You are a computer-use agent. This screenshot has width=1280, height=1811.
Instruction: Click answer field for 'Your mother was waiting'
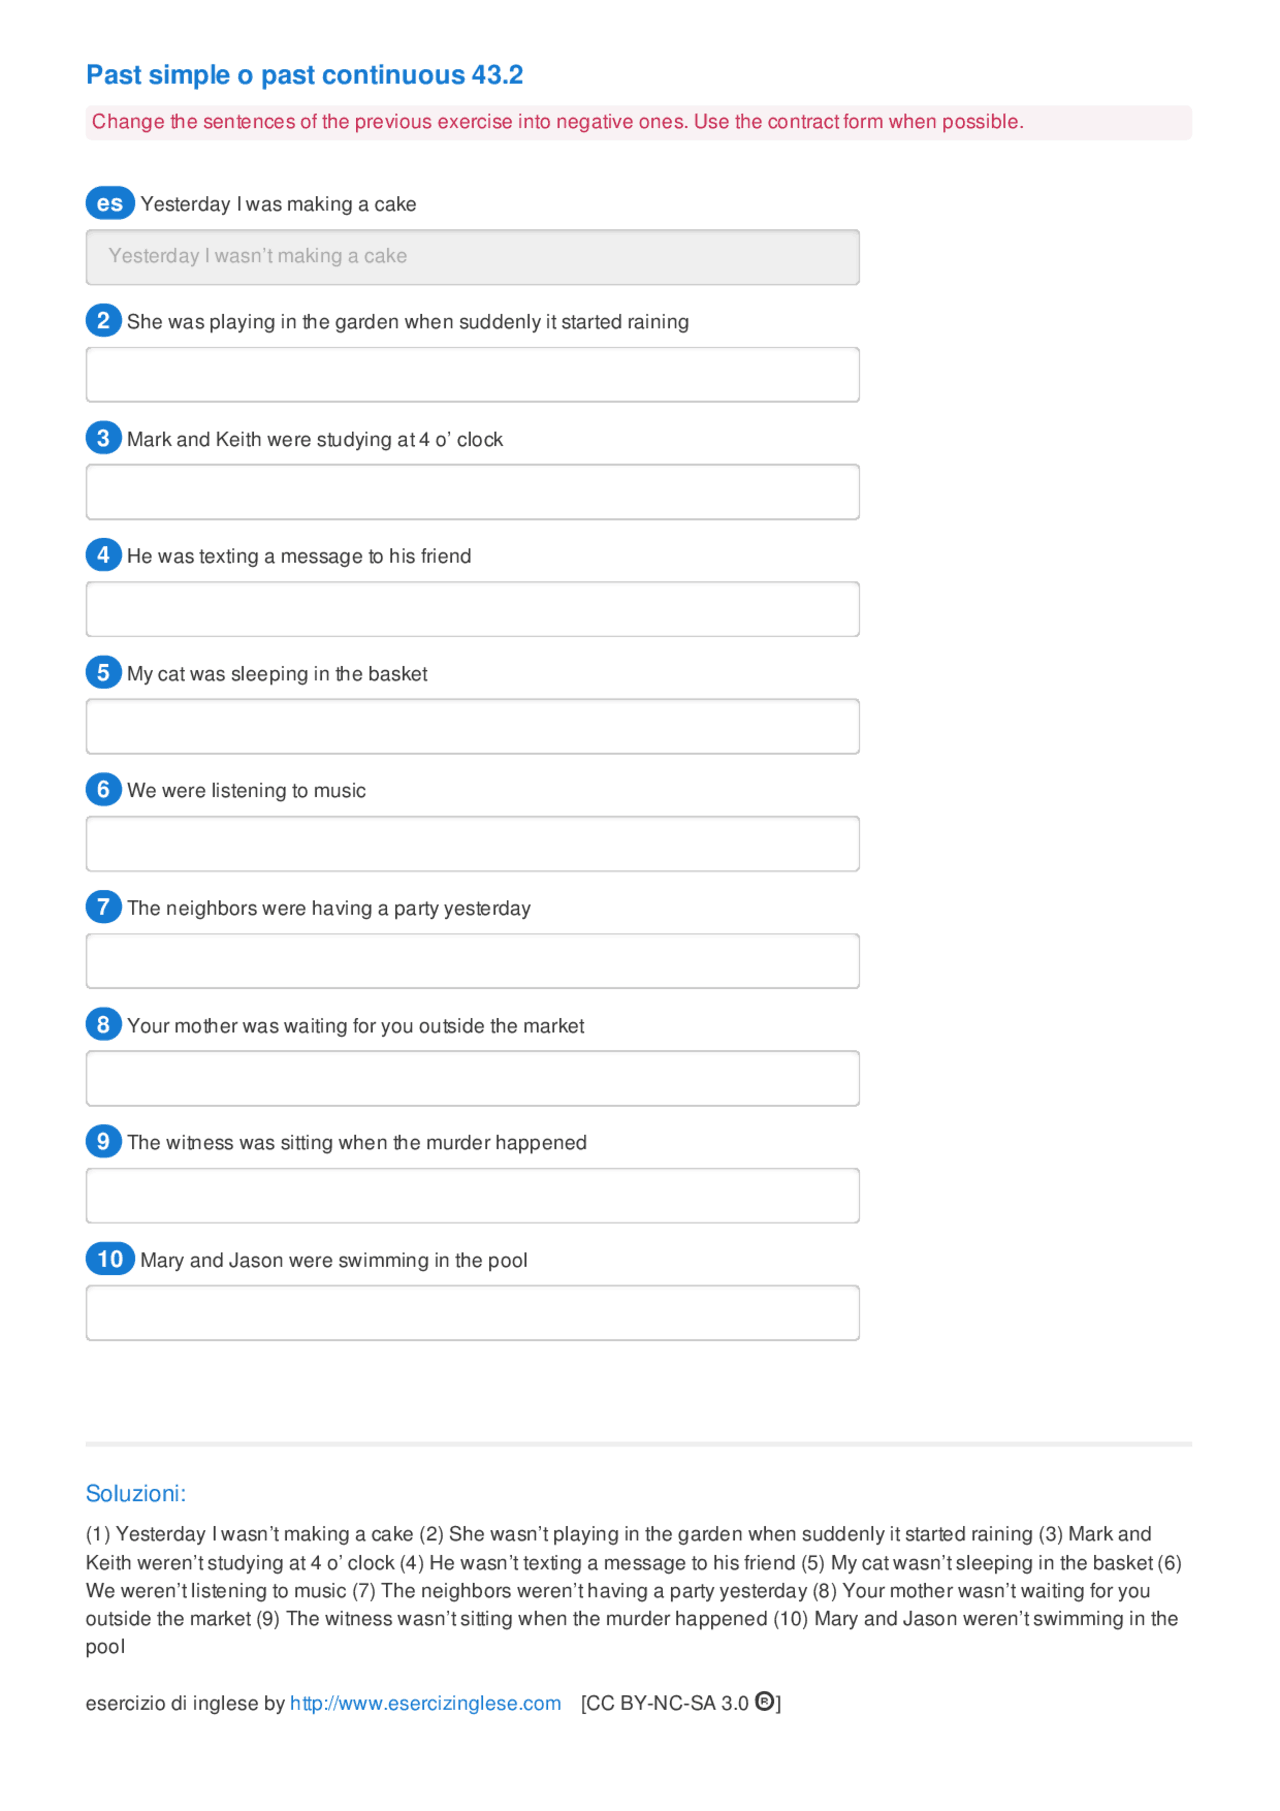click(472, 1078)
